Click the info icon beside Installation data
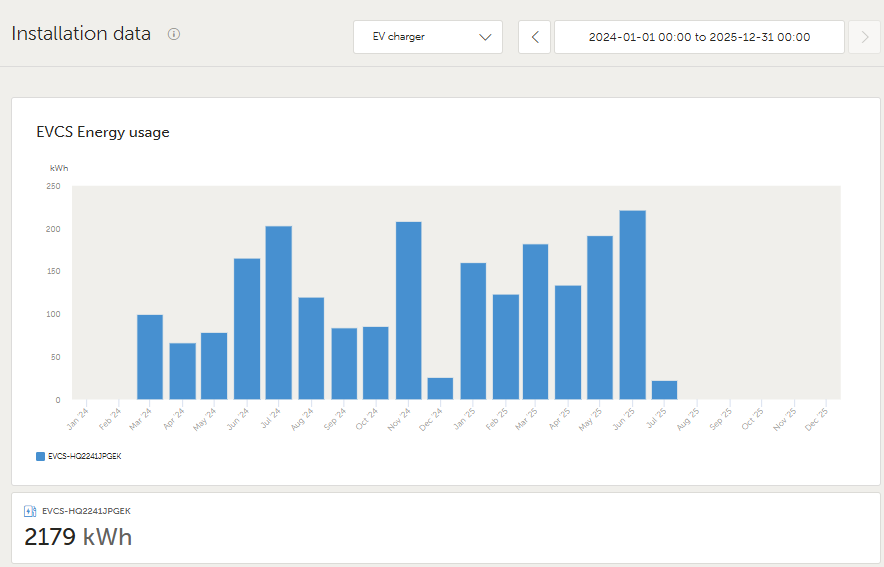Screen dimensions: 884x567 [x=174, y=34]
